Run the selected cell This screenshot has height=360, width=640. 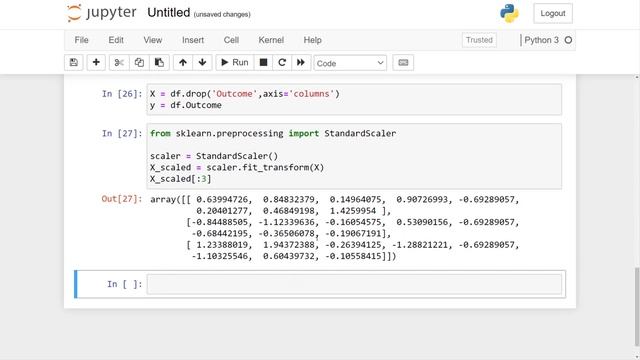235,62
